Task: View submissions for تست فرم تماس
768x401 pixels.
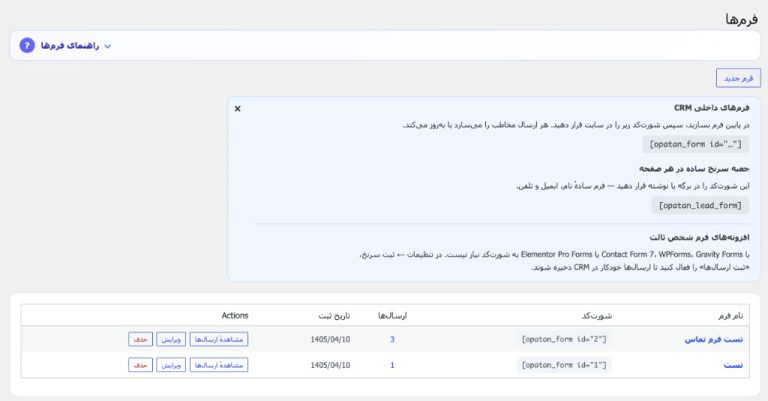Action: coord(219,339)
